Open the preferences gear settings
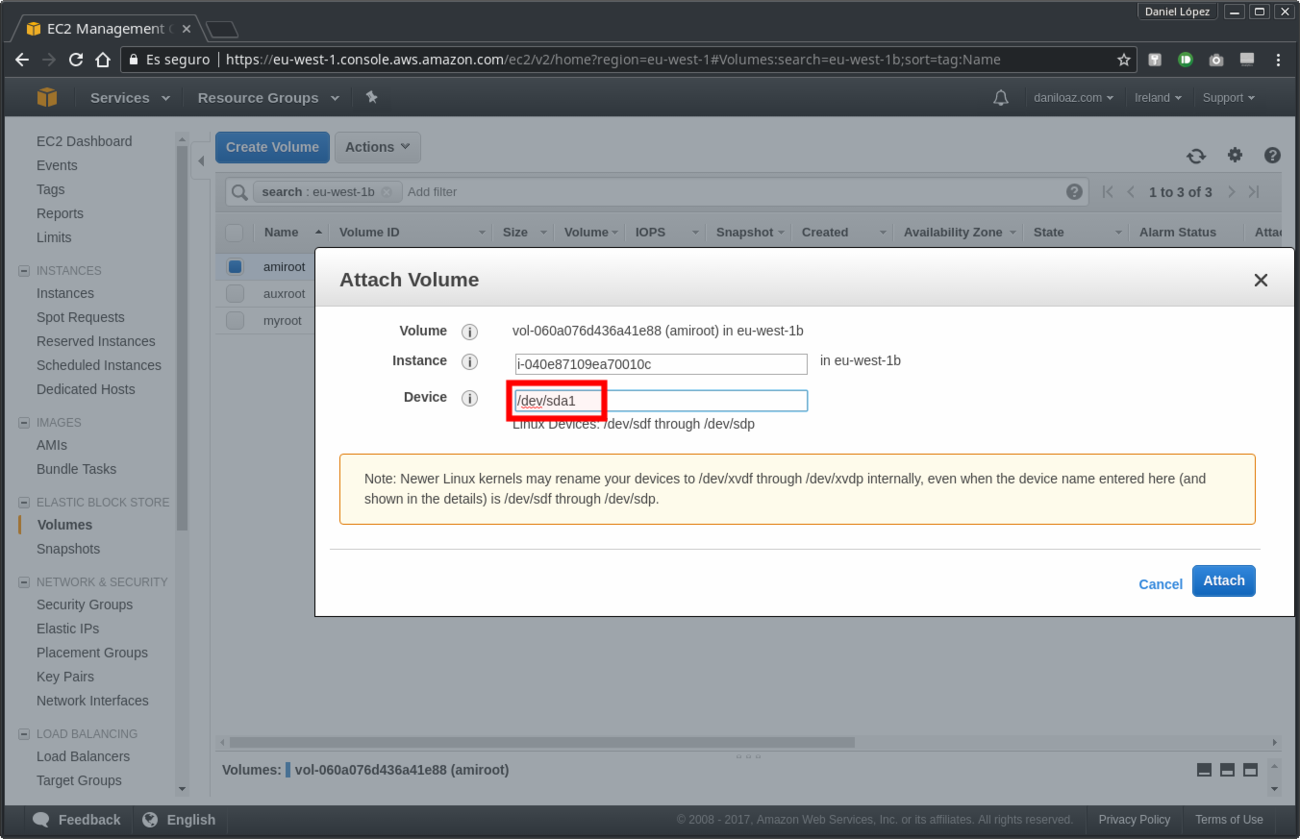1300x839 pixels. (x=1235, y=155)
